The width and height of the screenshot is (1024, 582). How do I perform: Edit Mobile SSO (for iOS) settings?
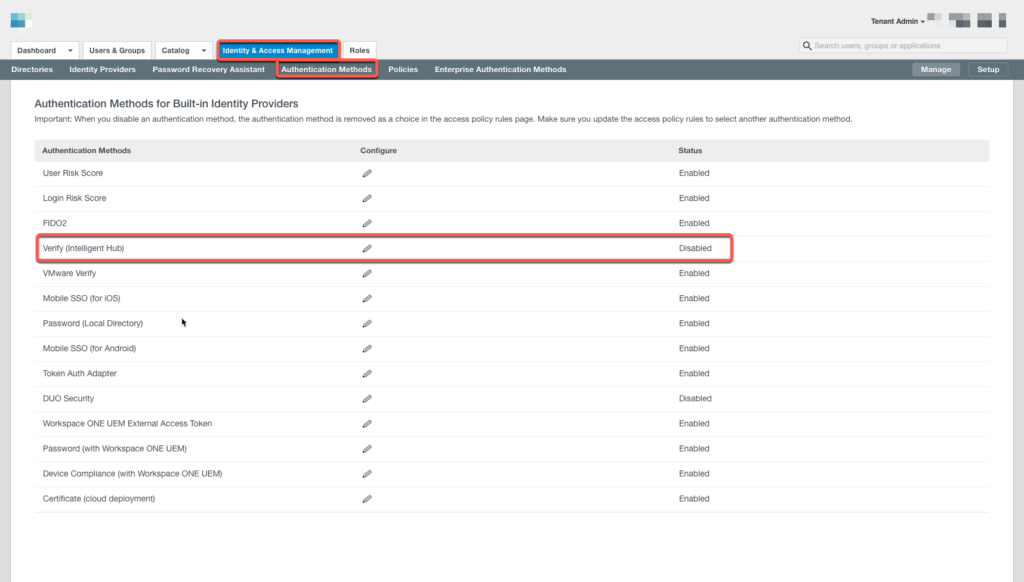(x=367, y=298)
